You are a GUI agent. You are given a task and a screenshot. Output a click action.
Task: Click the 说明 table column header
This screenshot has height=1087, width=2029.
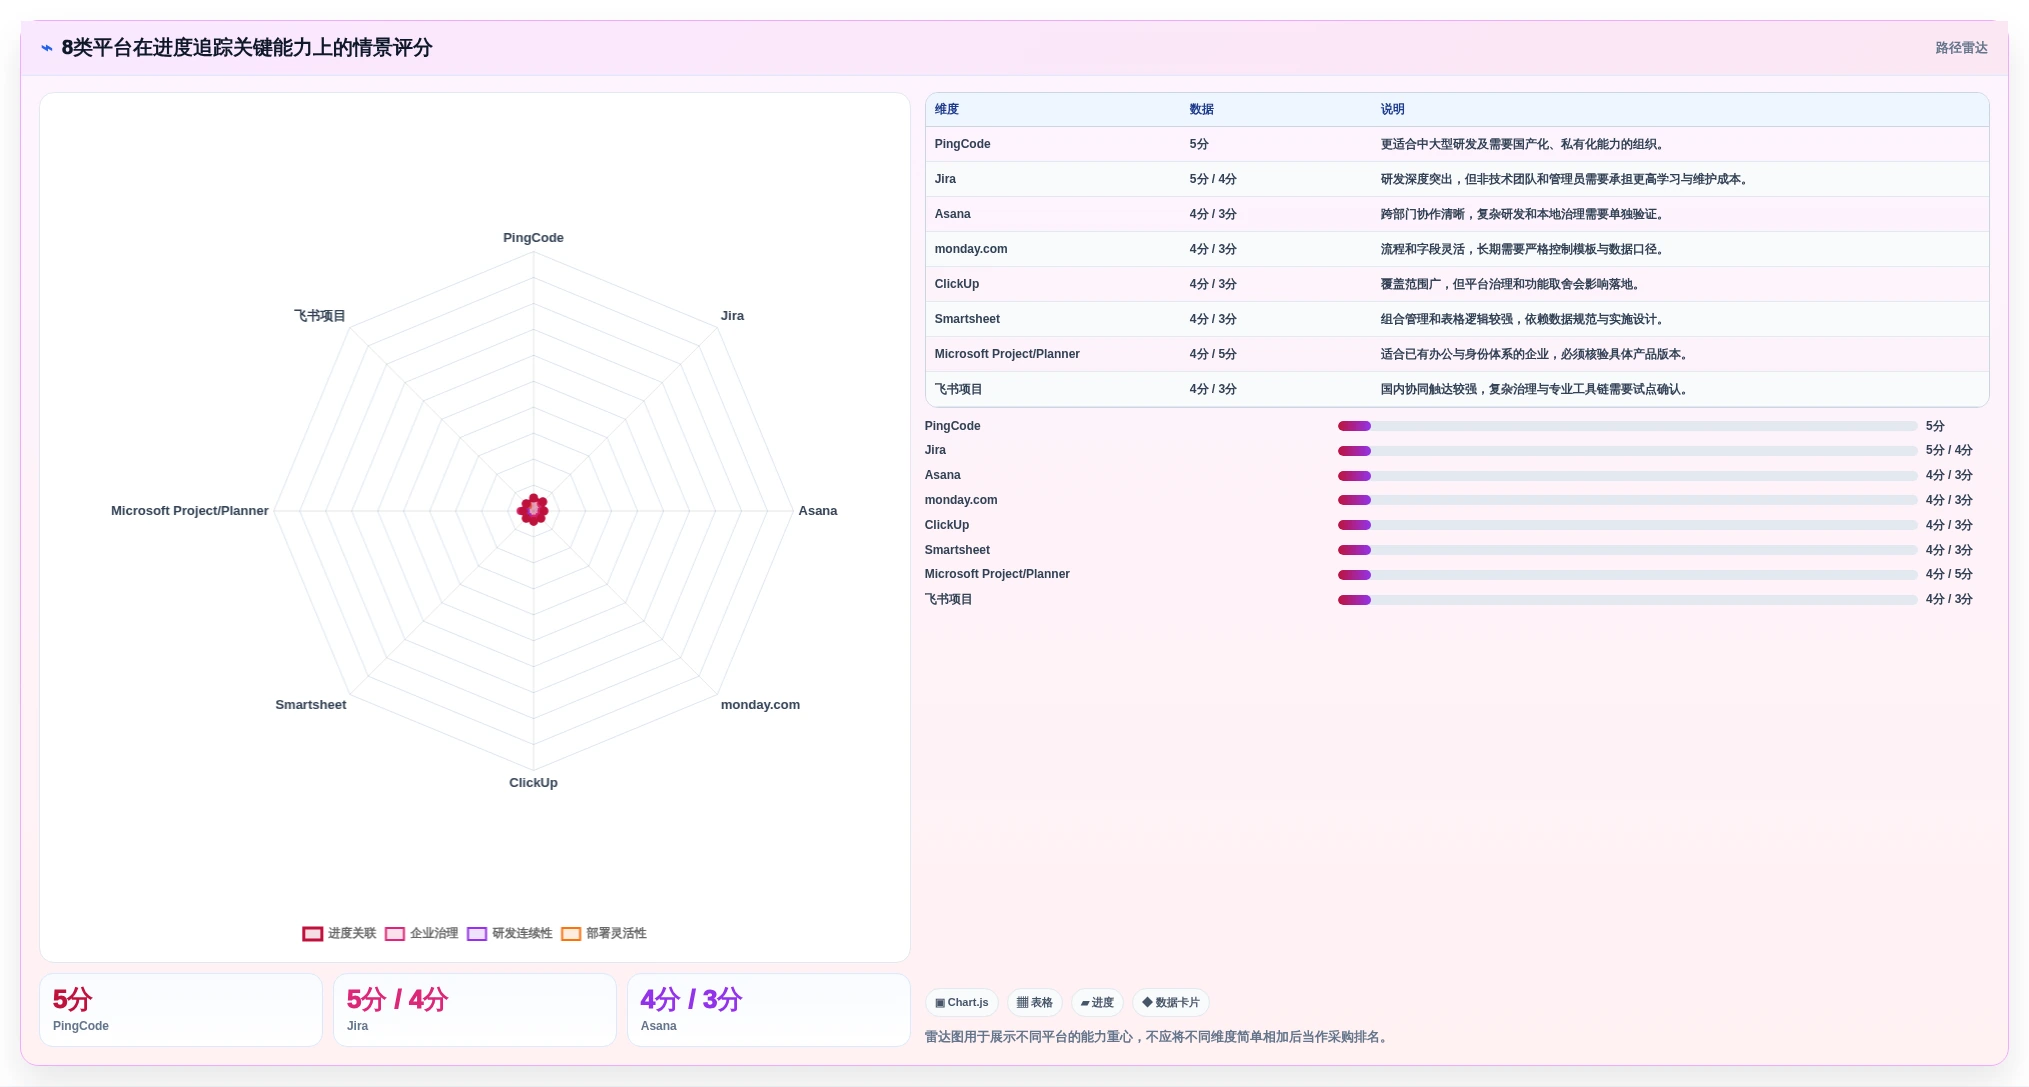click(1392, 109)
